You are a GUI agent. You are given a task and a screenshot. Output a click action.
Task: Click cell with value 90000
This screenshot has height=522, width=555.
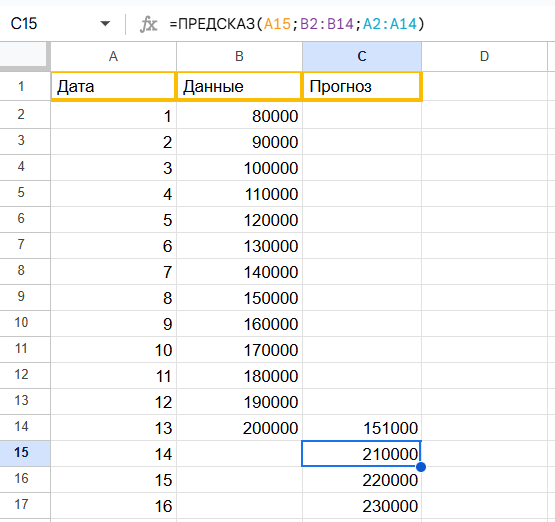click(239, 142)
